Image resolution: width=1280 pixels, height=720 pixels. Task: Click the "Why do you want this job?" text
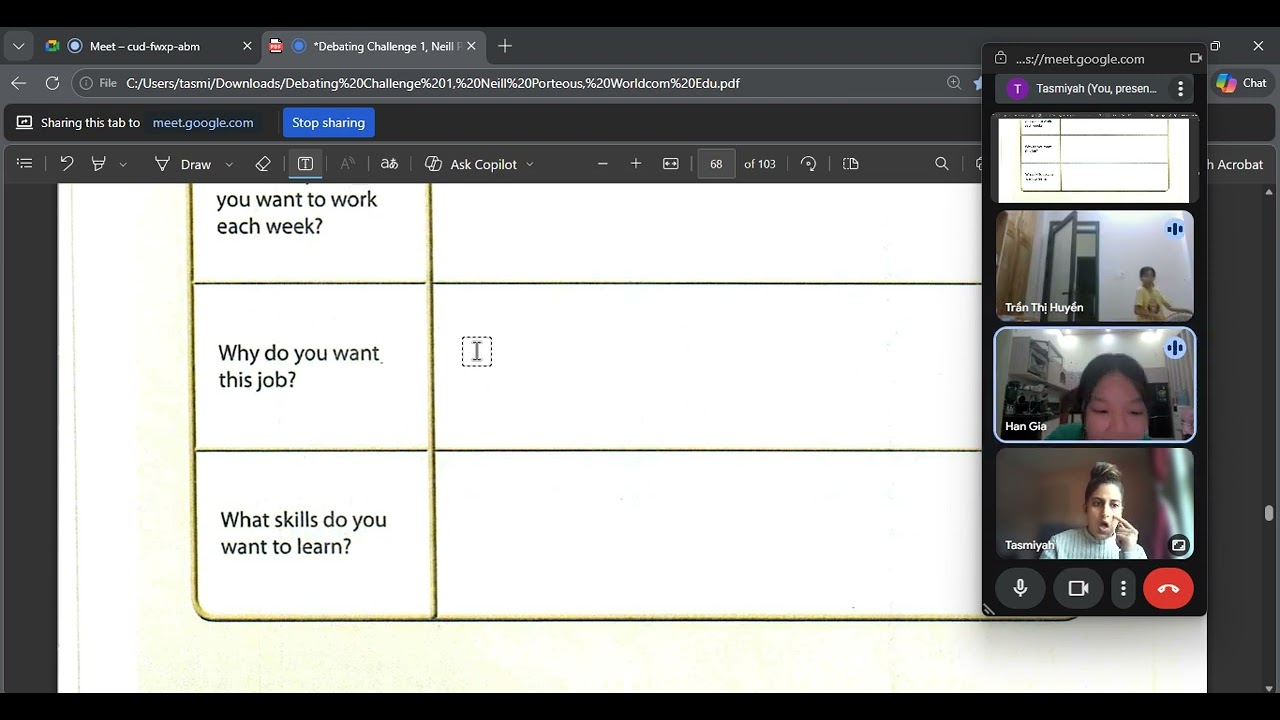point(299,366)
